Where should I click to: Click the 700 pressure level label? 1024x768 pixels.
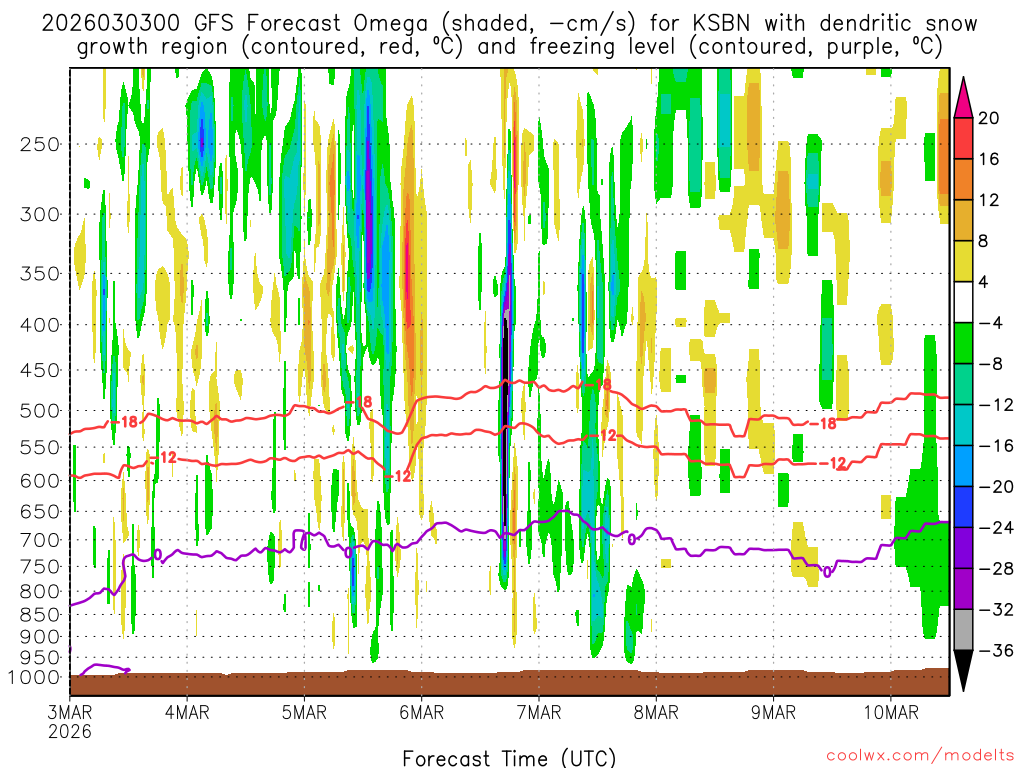[40, 540]
